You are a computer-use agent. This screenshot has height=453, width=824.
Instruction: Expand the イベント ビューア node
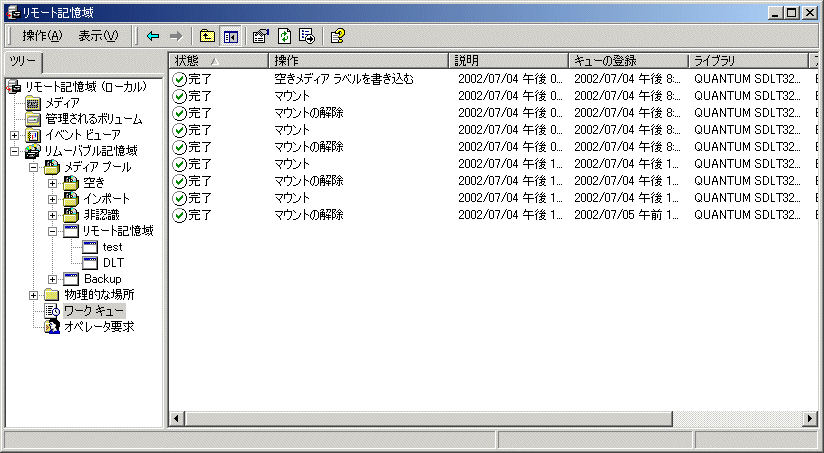pyautogui.click(x=15, y=136)
